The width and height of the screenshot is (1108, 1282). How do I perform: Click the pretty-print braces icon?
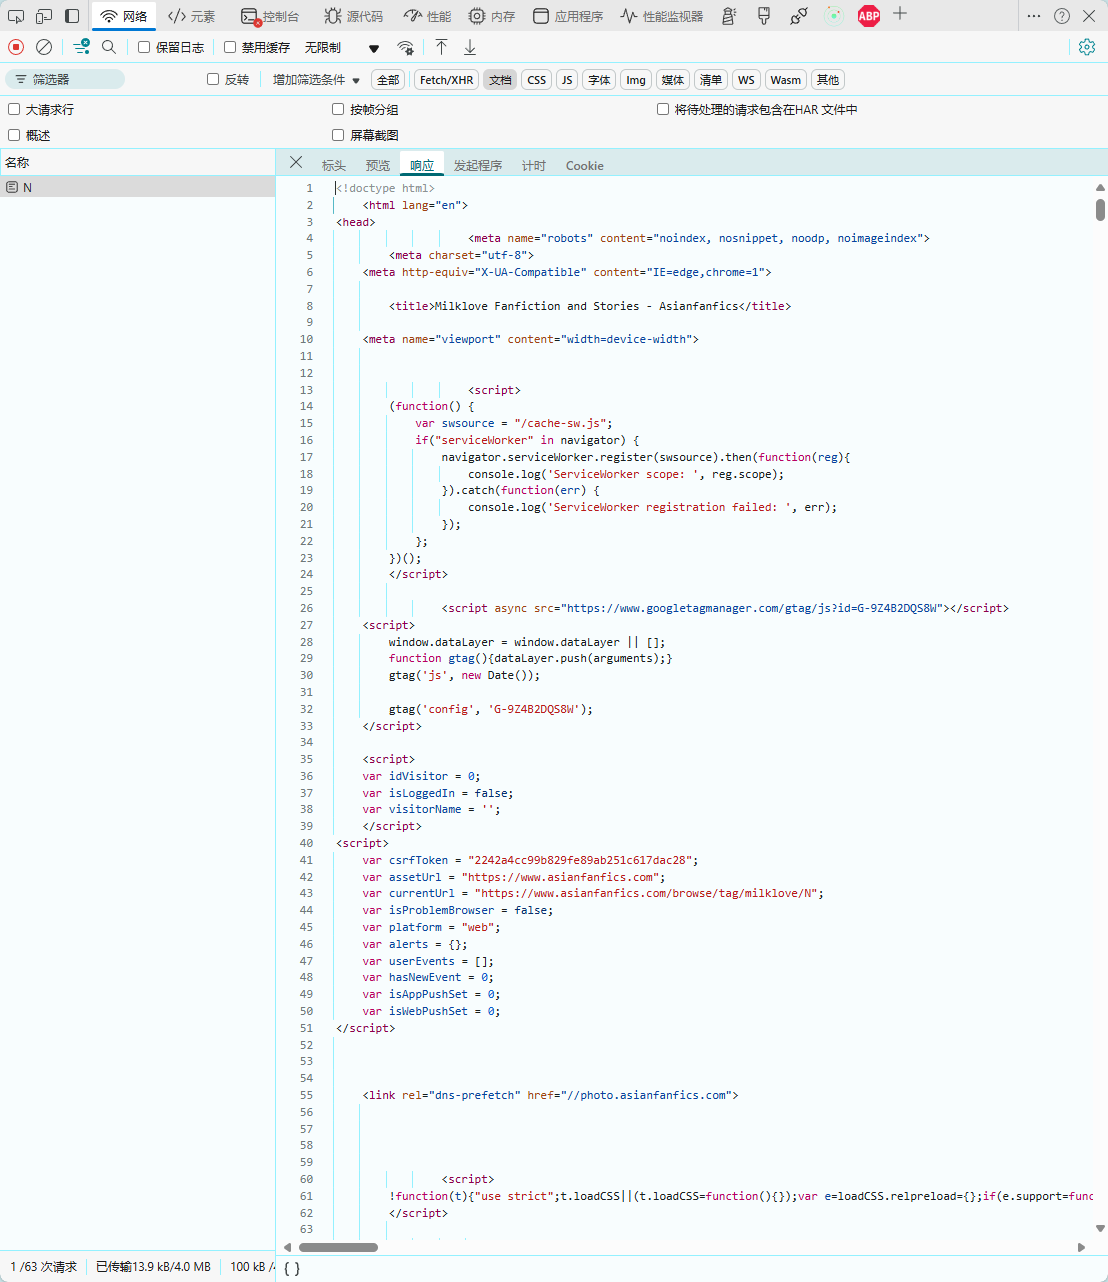click(x=292, y=1268)
